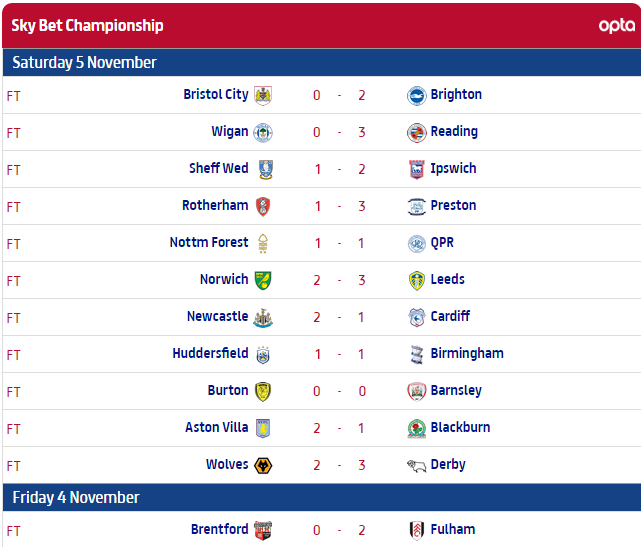Click the Fulham club crest
641x547 pixels.
(x=416, y=531)
